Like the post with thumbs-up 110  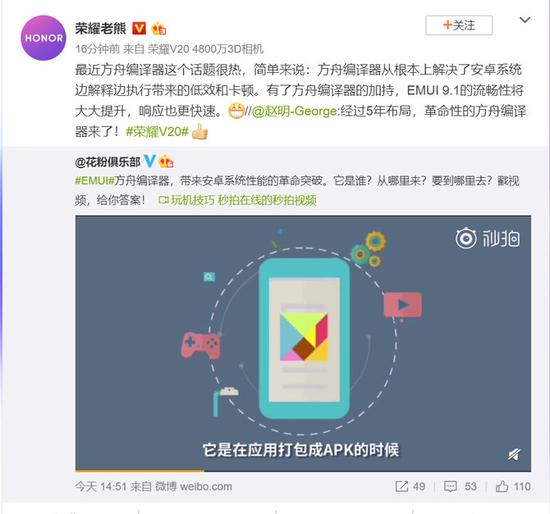tap(513, 486)
